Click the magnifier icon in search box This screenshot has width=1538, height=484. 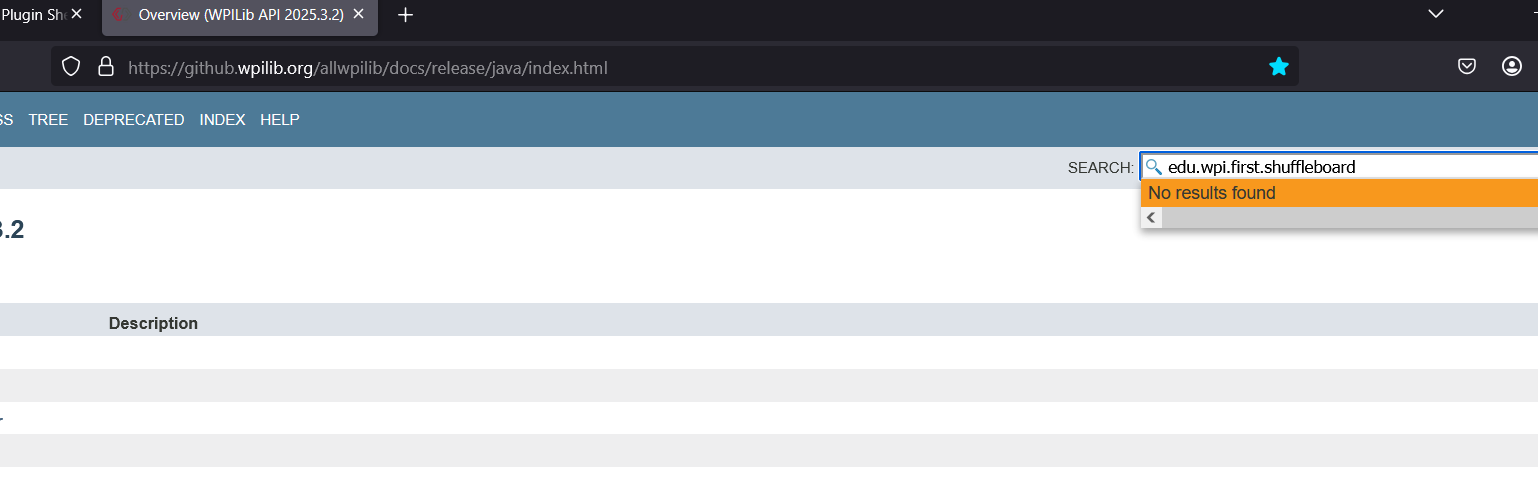tap(1154, 167)
